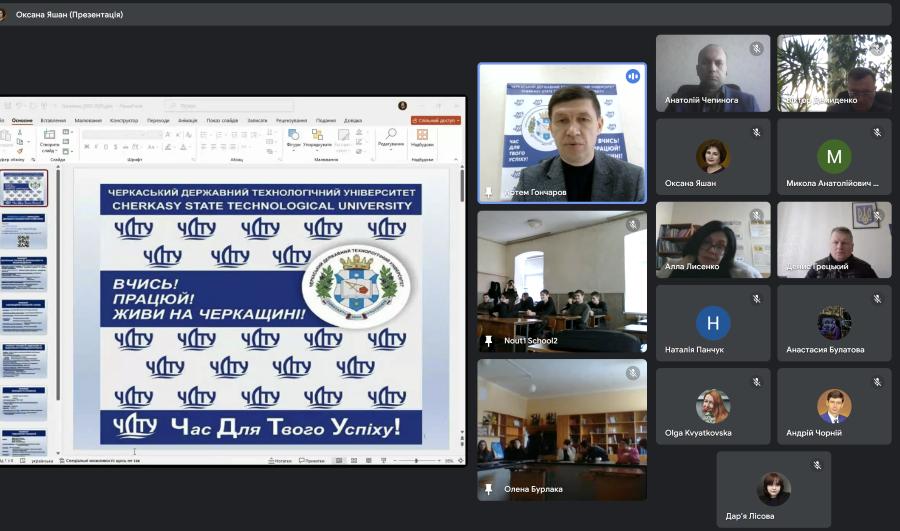Select the second slide thumbnail with QR code

[24, 231]
